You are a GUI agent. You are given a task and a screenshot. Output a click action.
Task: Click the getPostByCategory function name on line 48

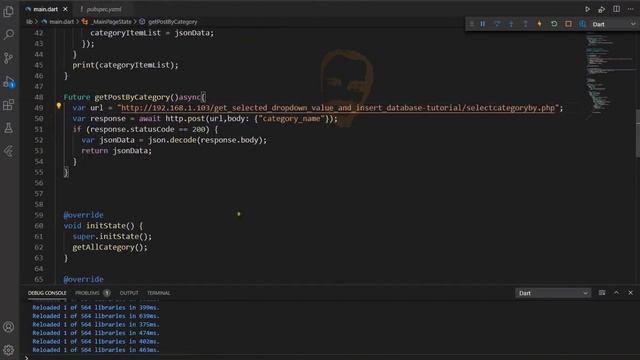(x=132, y=97)
